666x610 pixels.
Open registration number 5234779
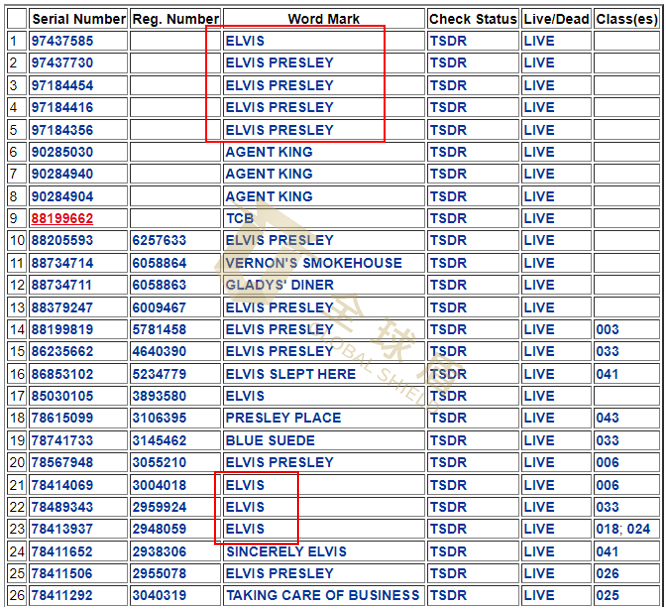159,374
